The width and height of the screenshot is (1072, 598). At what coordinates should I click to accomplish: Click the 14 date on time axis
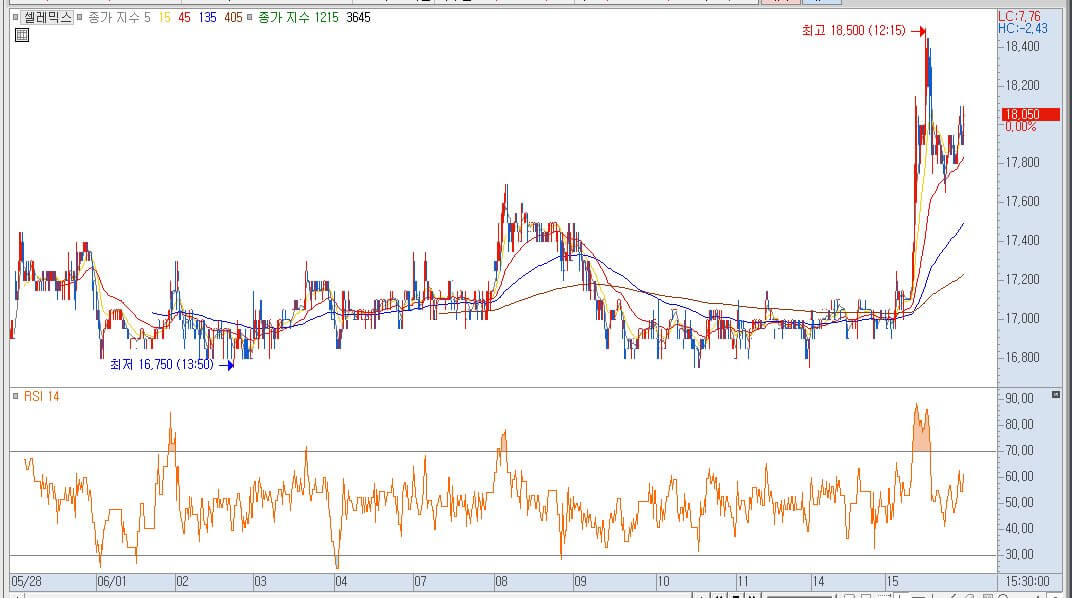(x=818, y=582)
